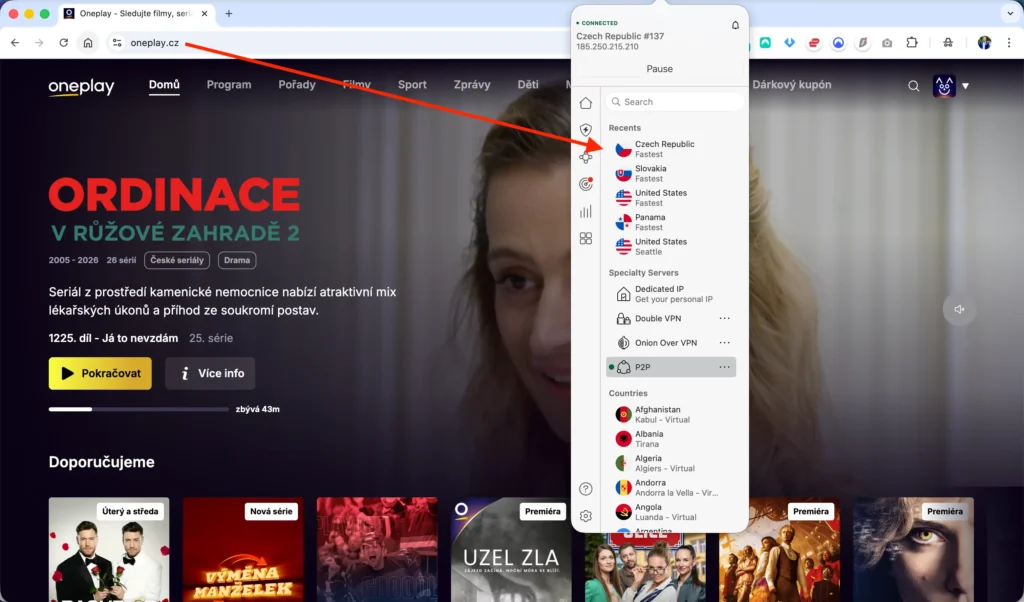This screenshot has height=602, width=1024.
Task: Pause the VPN connection
Action: point(660,68)
